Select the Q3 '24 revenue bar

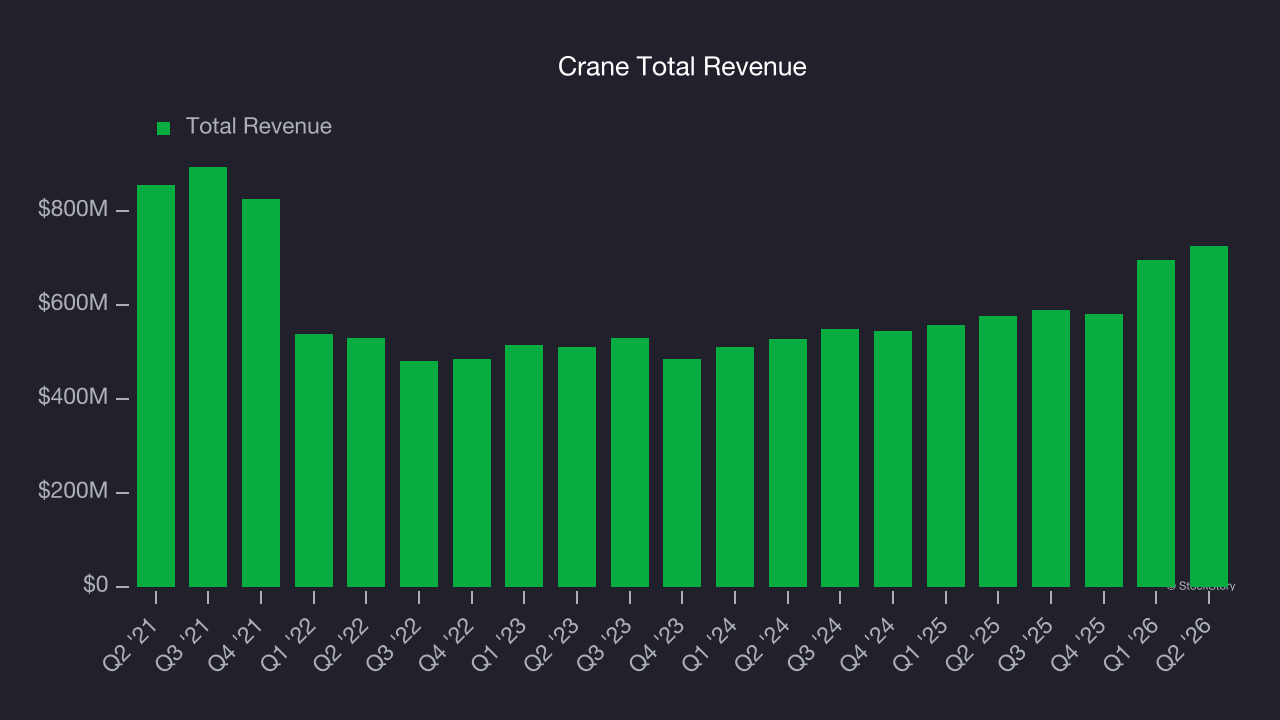click(x=840, y=458)
